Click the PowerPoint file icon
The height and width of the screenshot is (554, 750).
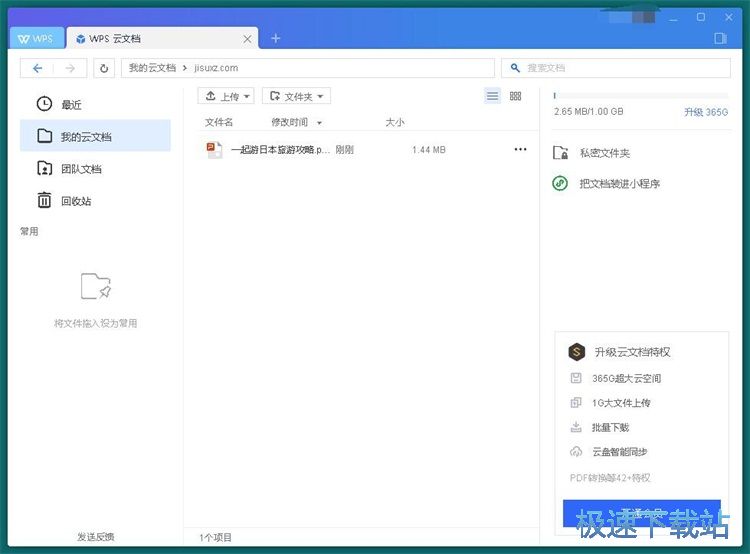click(214, 150)
